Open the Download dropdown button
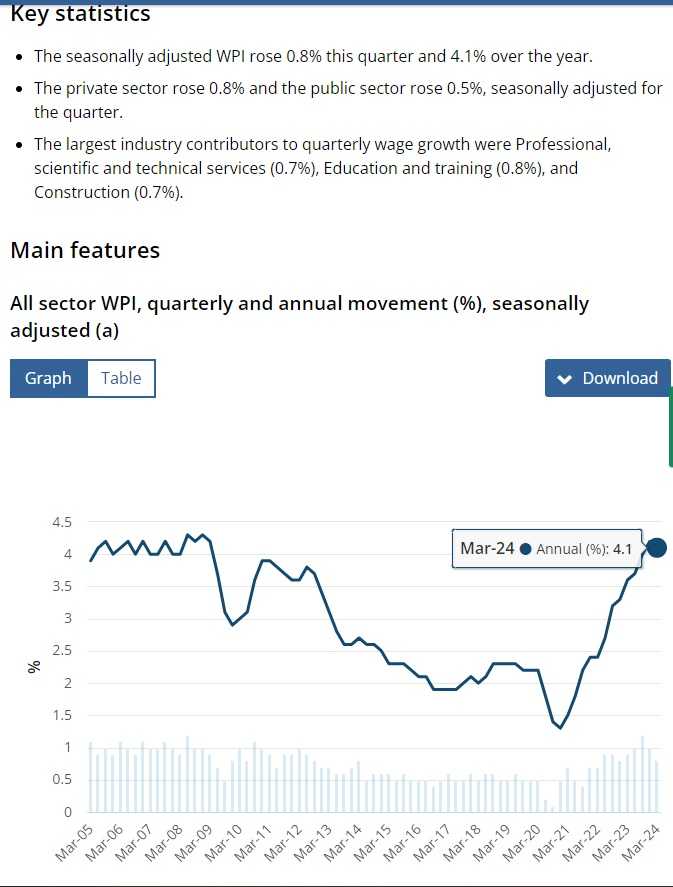The width and height of the screenshot is (673, 887). point(607,378)
